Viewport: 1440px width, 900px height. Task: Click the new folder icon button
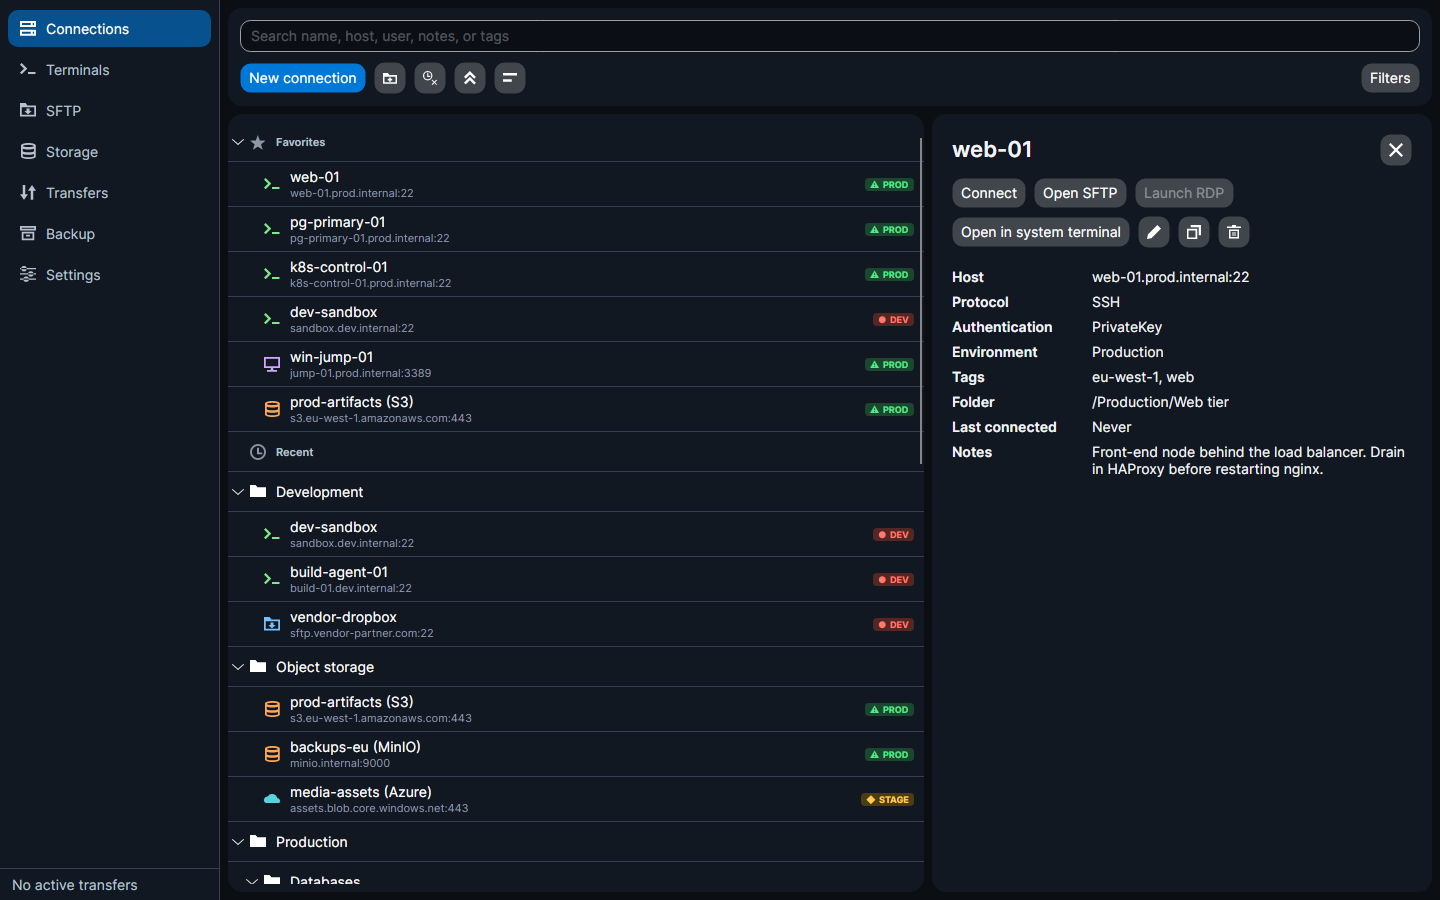pos(390,78)
